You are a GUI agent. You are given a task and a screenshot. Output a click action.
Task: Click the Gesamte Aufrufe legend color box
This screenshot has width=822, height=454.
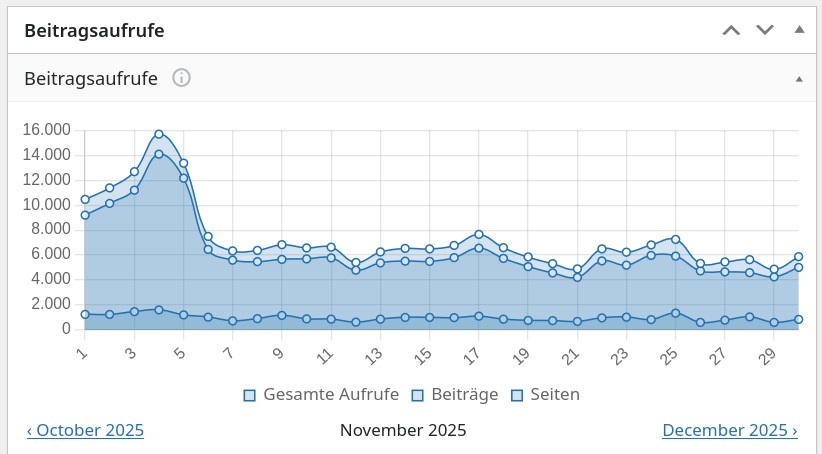(250, 395)
